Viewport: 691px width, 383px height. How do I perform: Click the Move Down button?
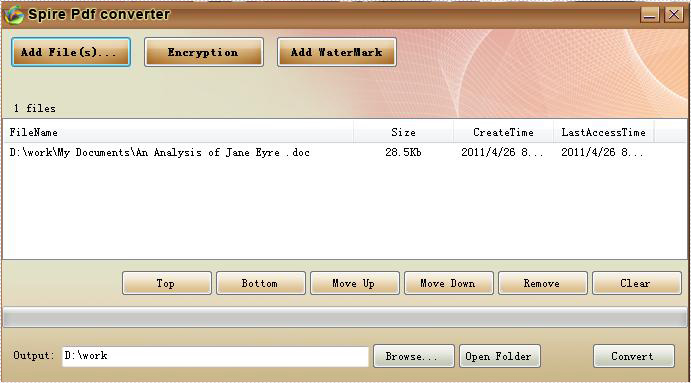click(449, 283)
